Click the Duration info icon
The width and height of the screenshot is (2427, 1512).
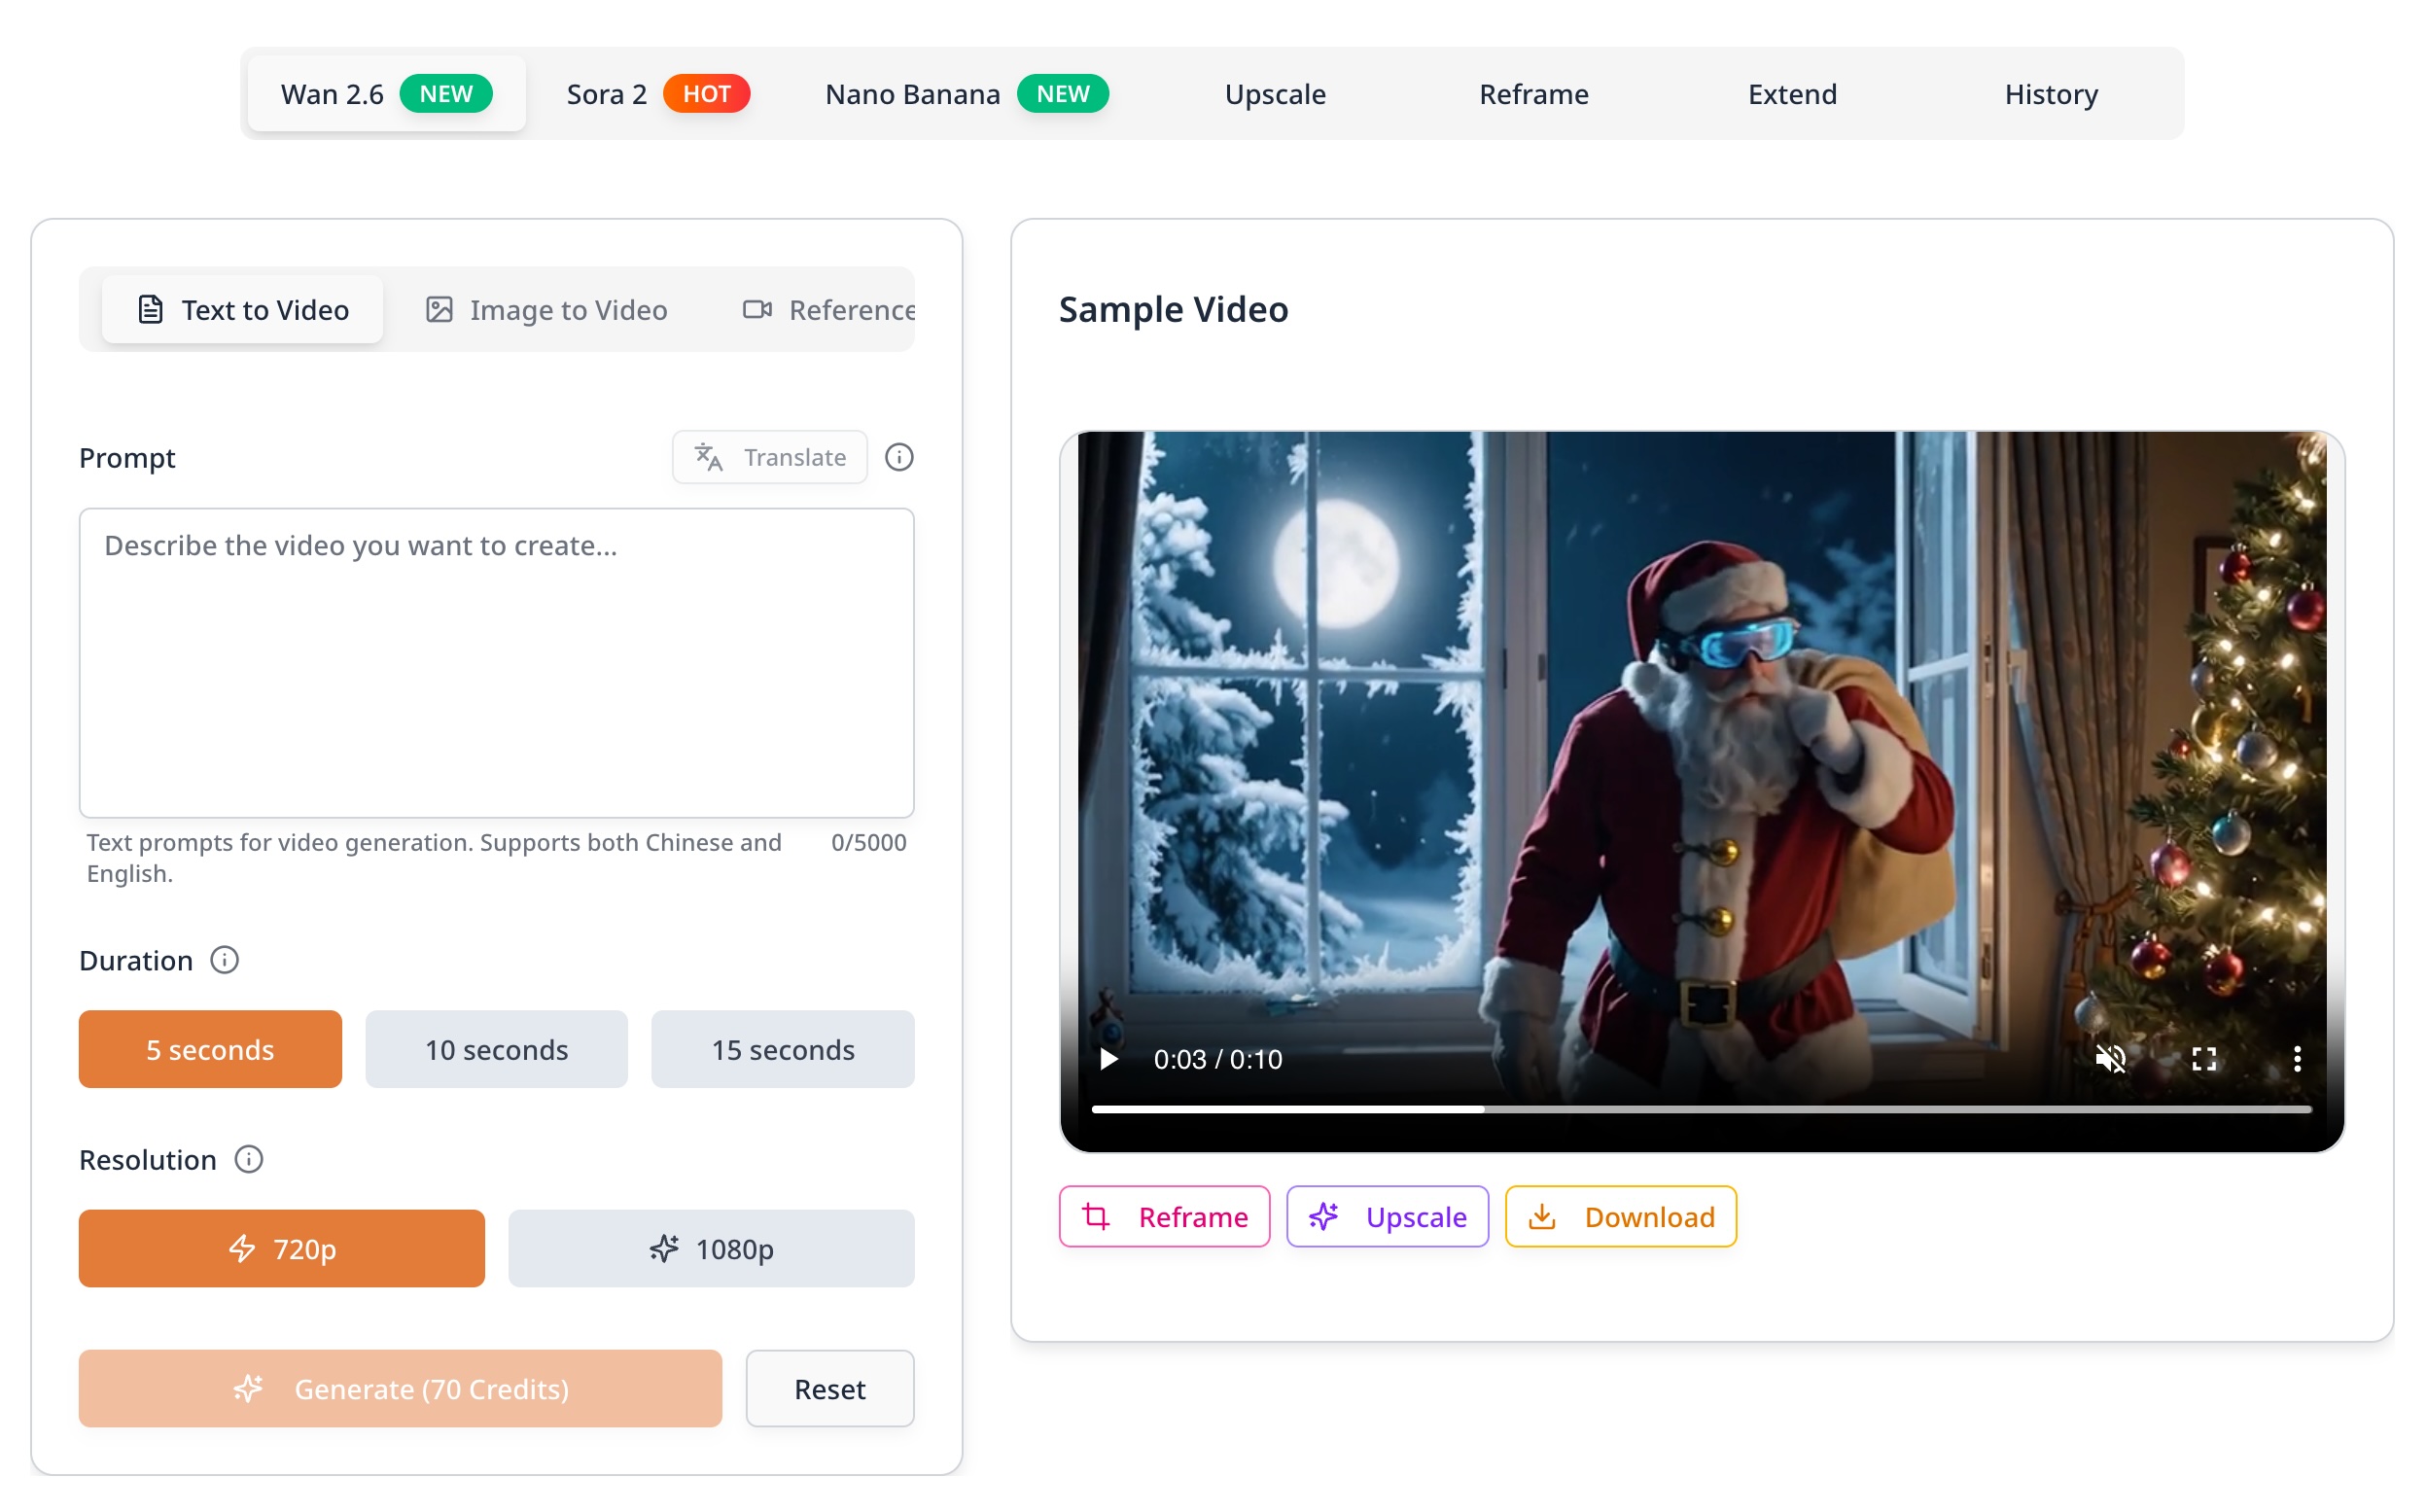point(224,960)
